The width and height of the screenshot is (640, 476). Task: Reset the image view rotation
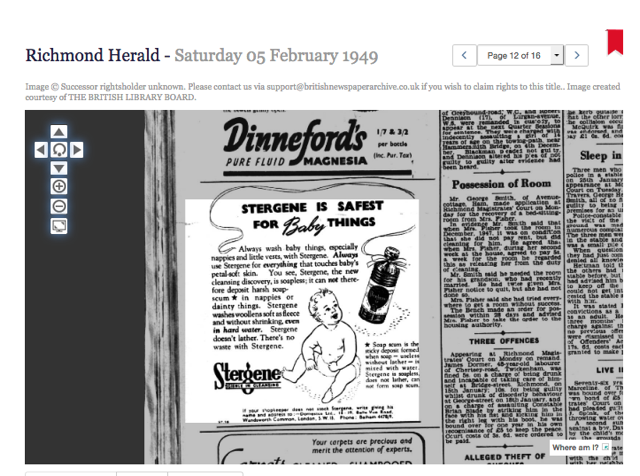59,150
